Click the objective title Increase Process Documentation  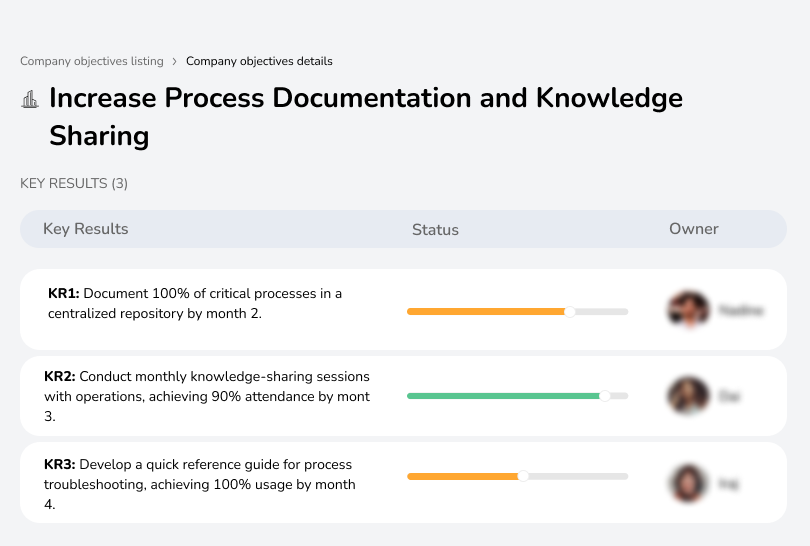(366, 117)
